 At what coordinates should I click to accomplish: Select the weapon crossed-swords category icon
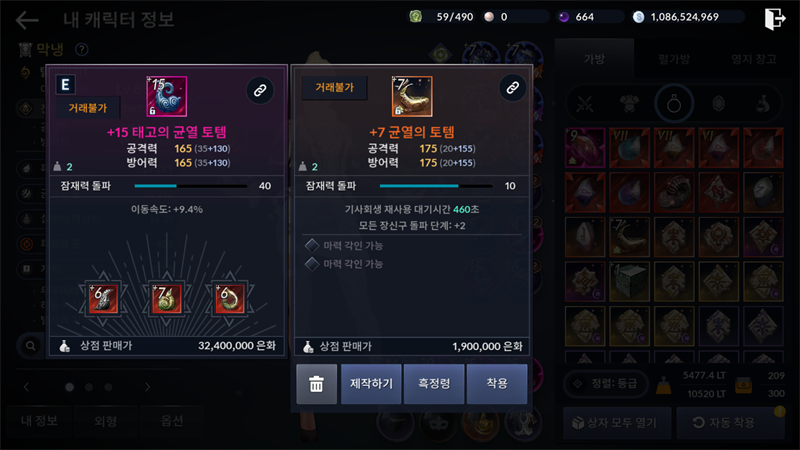point(585,104)
